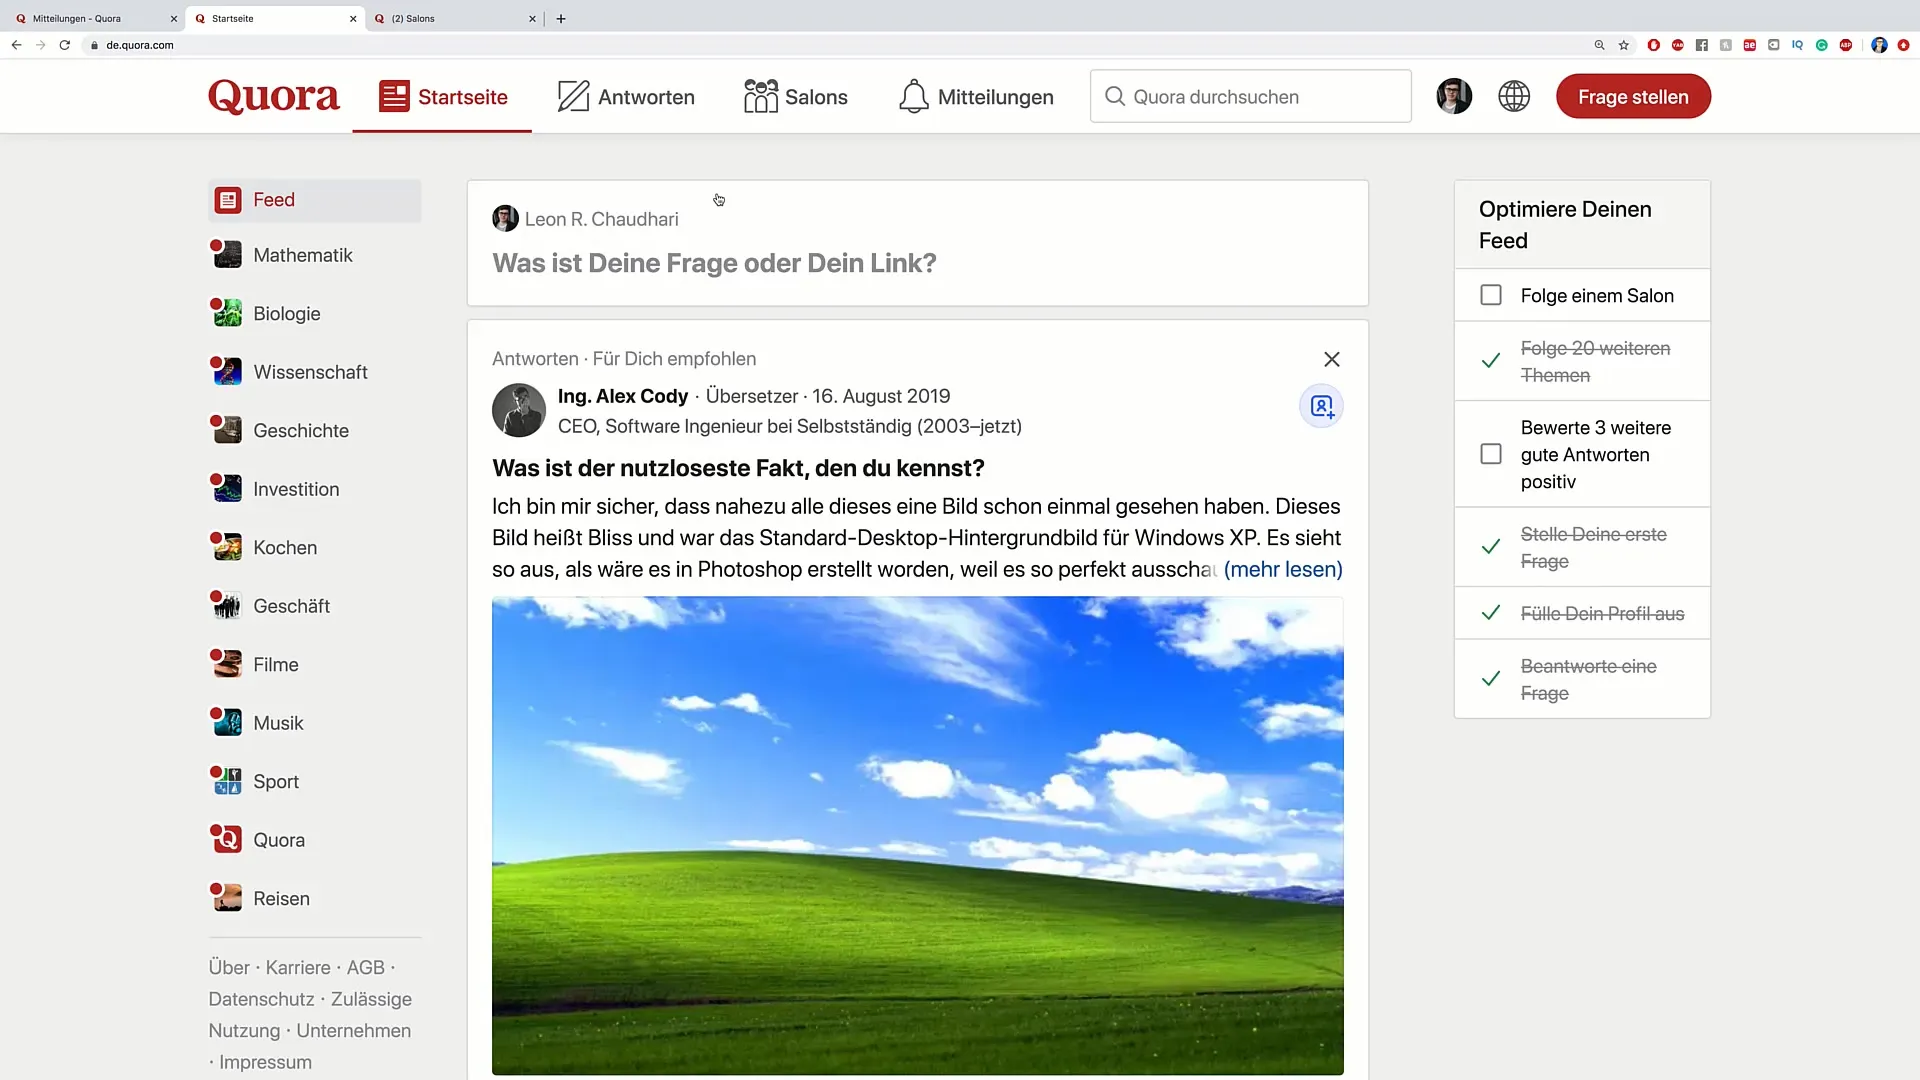Open a new browser tab with plus
Viewport: 1920px width, 1080px height.
561,18
